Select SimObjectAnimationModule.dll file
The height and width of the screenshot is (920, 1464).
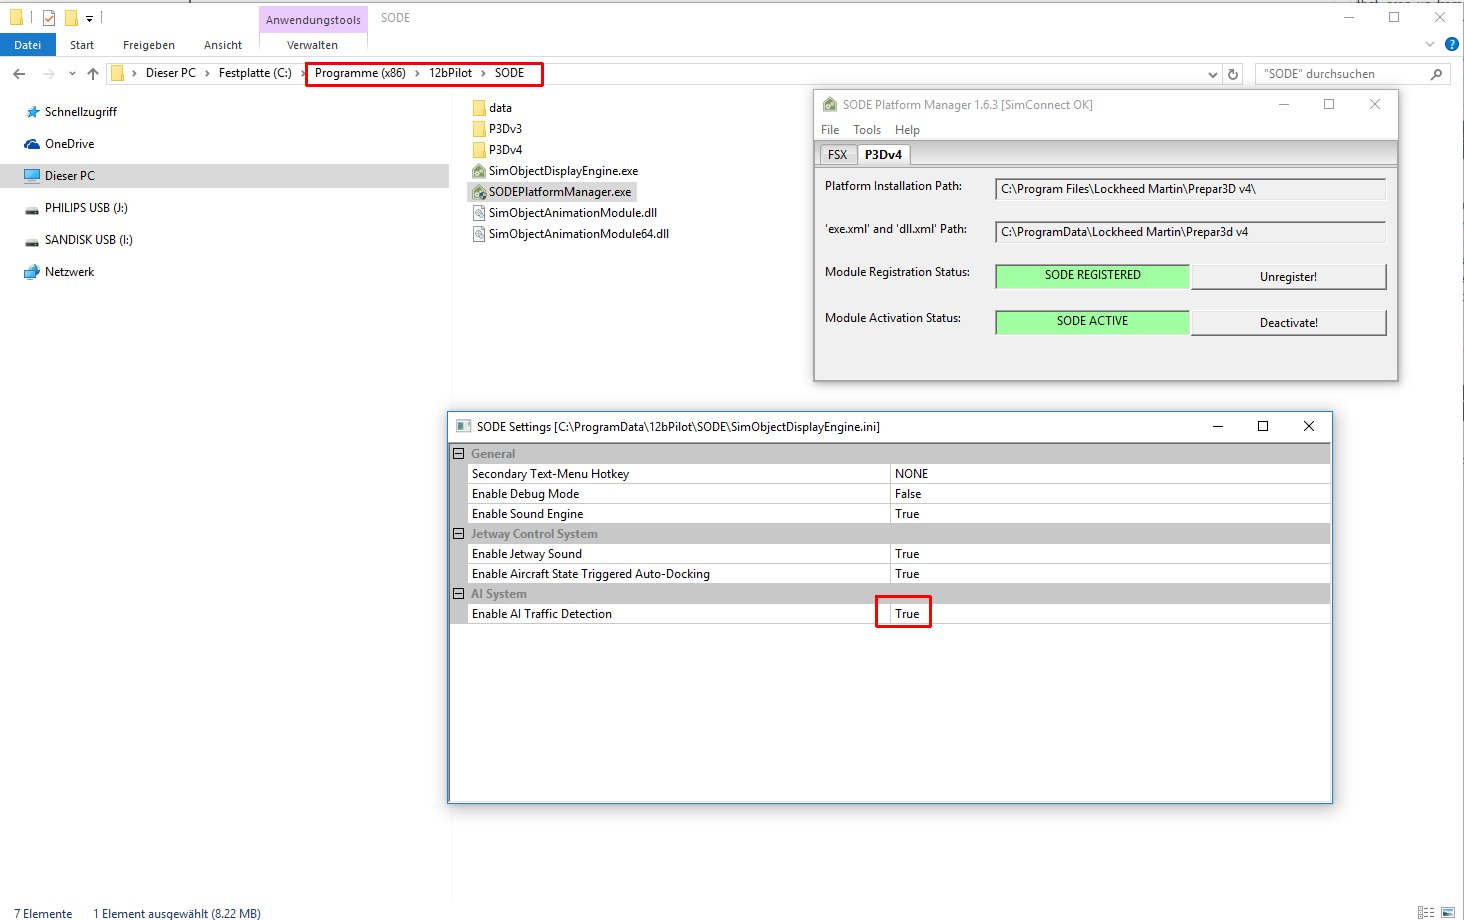565,213
